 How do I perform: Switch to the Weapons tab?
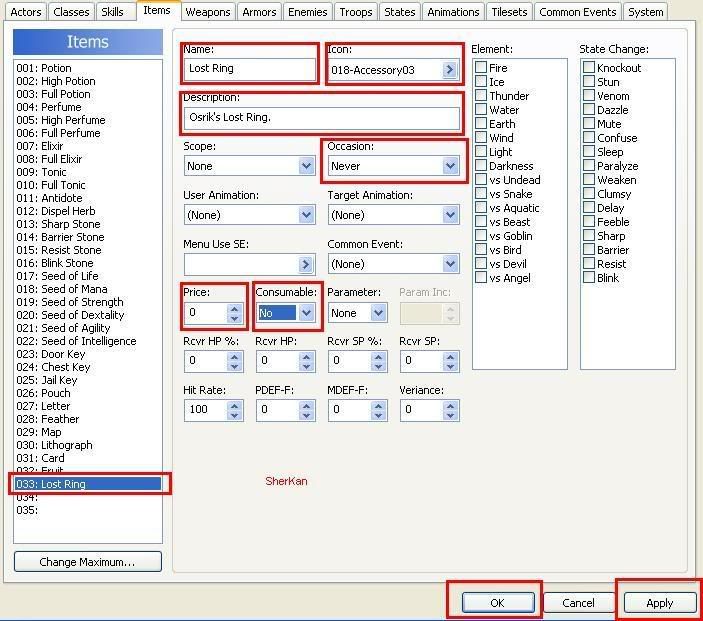208,12
